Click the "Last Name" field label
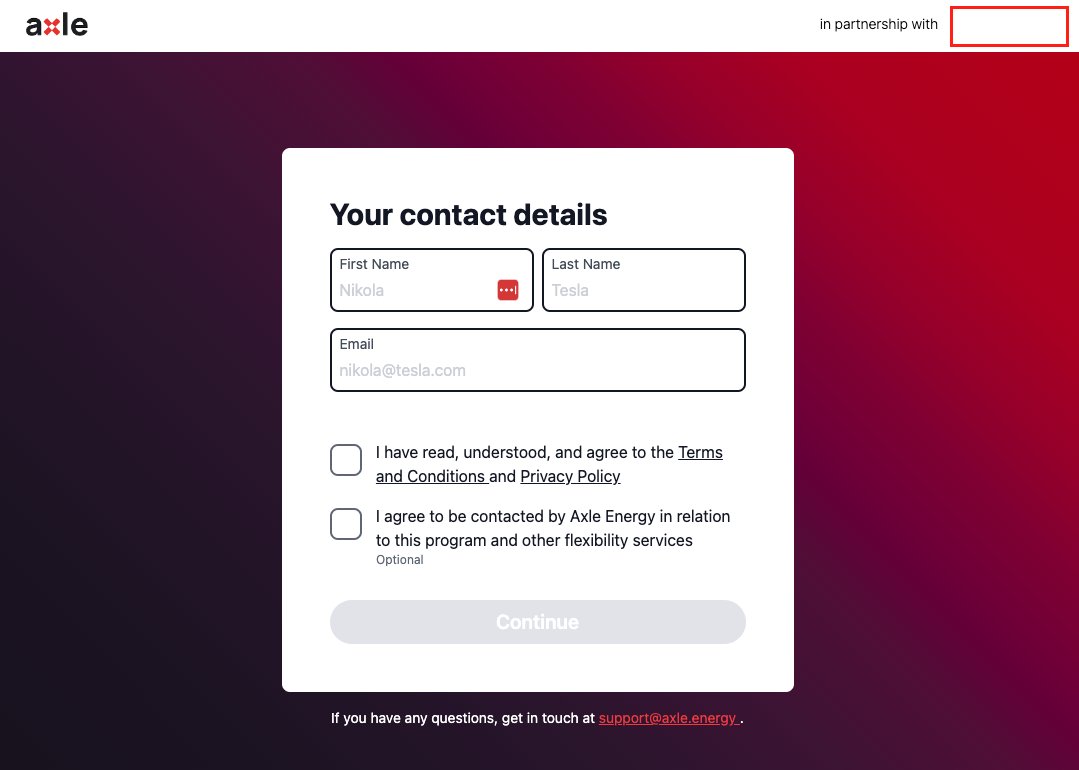Image resolution: width=1079 pixels, height=770 pixels. point(586,264)
